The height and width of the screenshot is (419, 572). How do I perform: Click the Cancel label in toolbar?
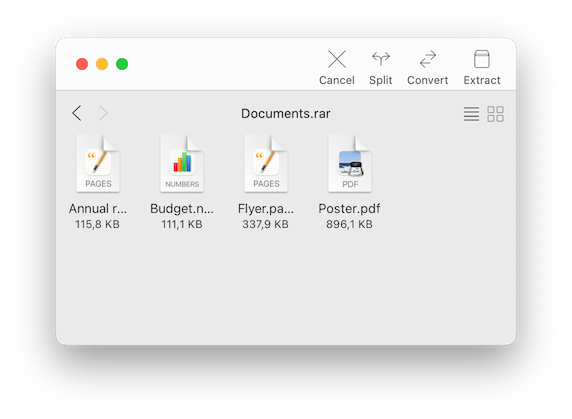click(337, 80)
